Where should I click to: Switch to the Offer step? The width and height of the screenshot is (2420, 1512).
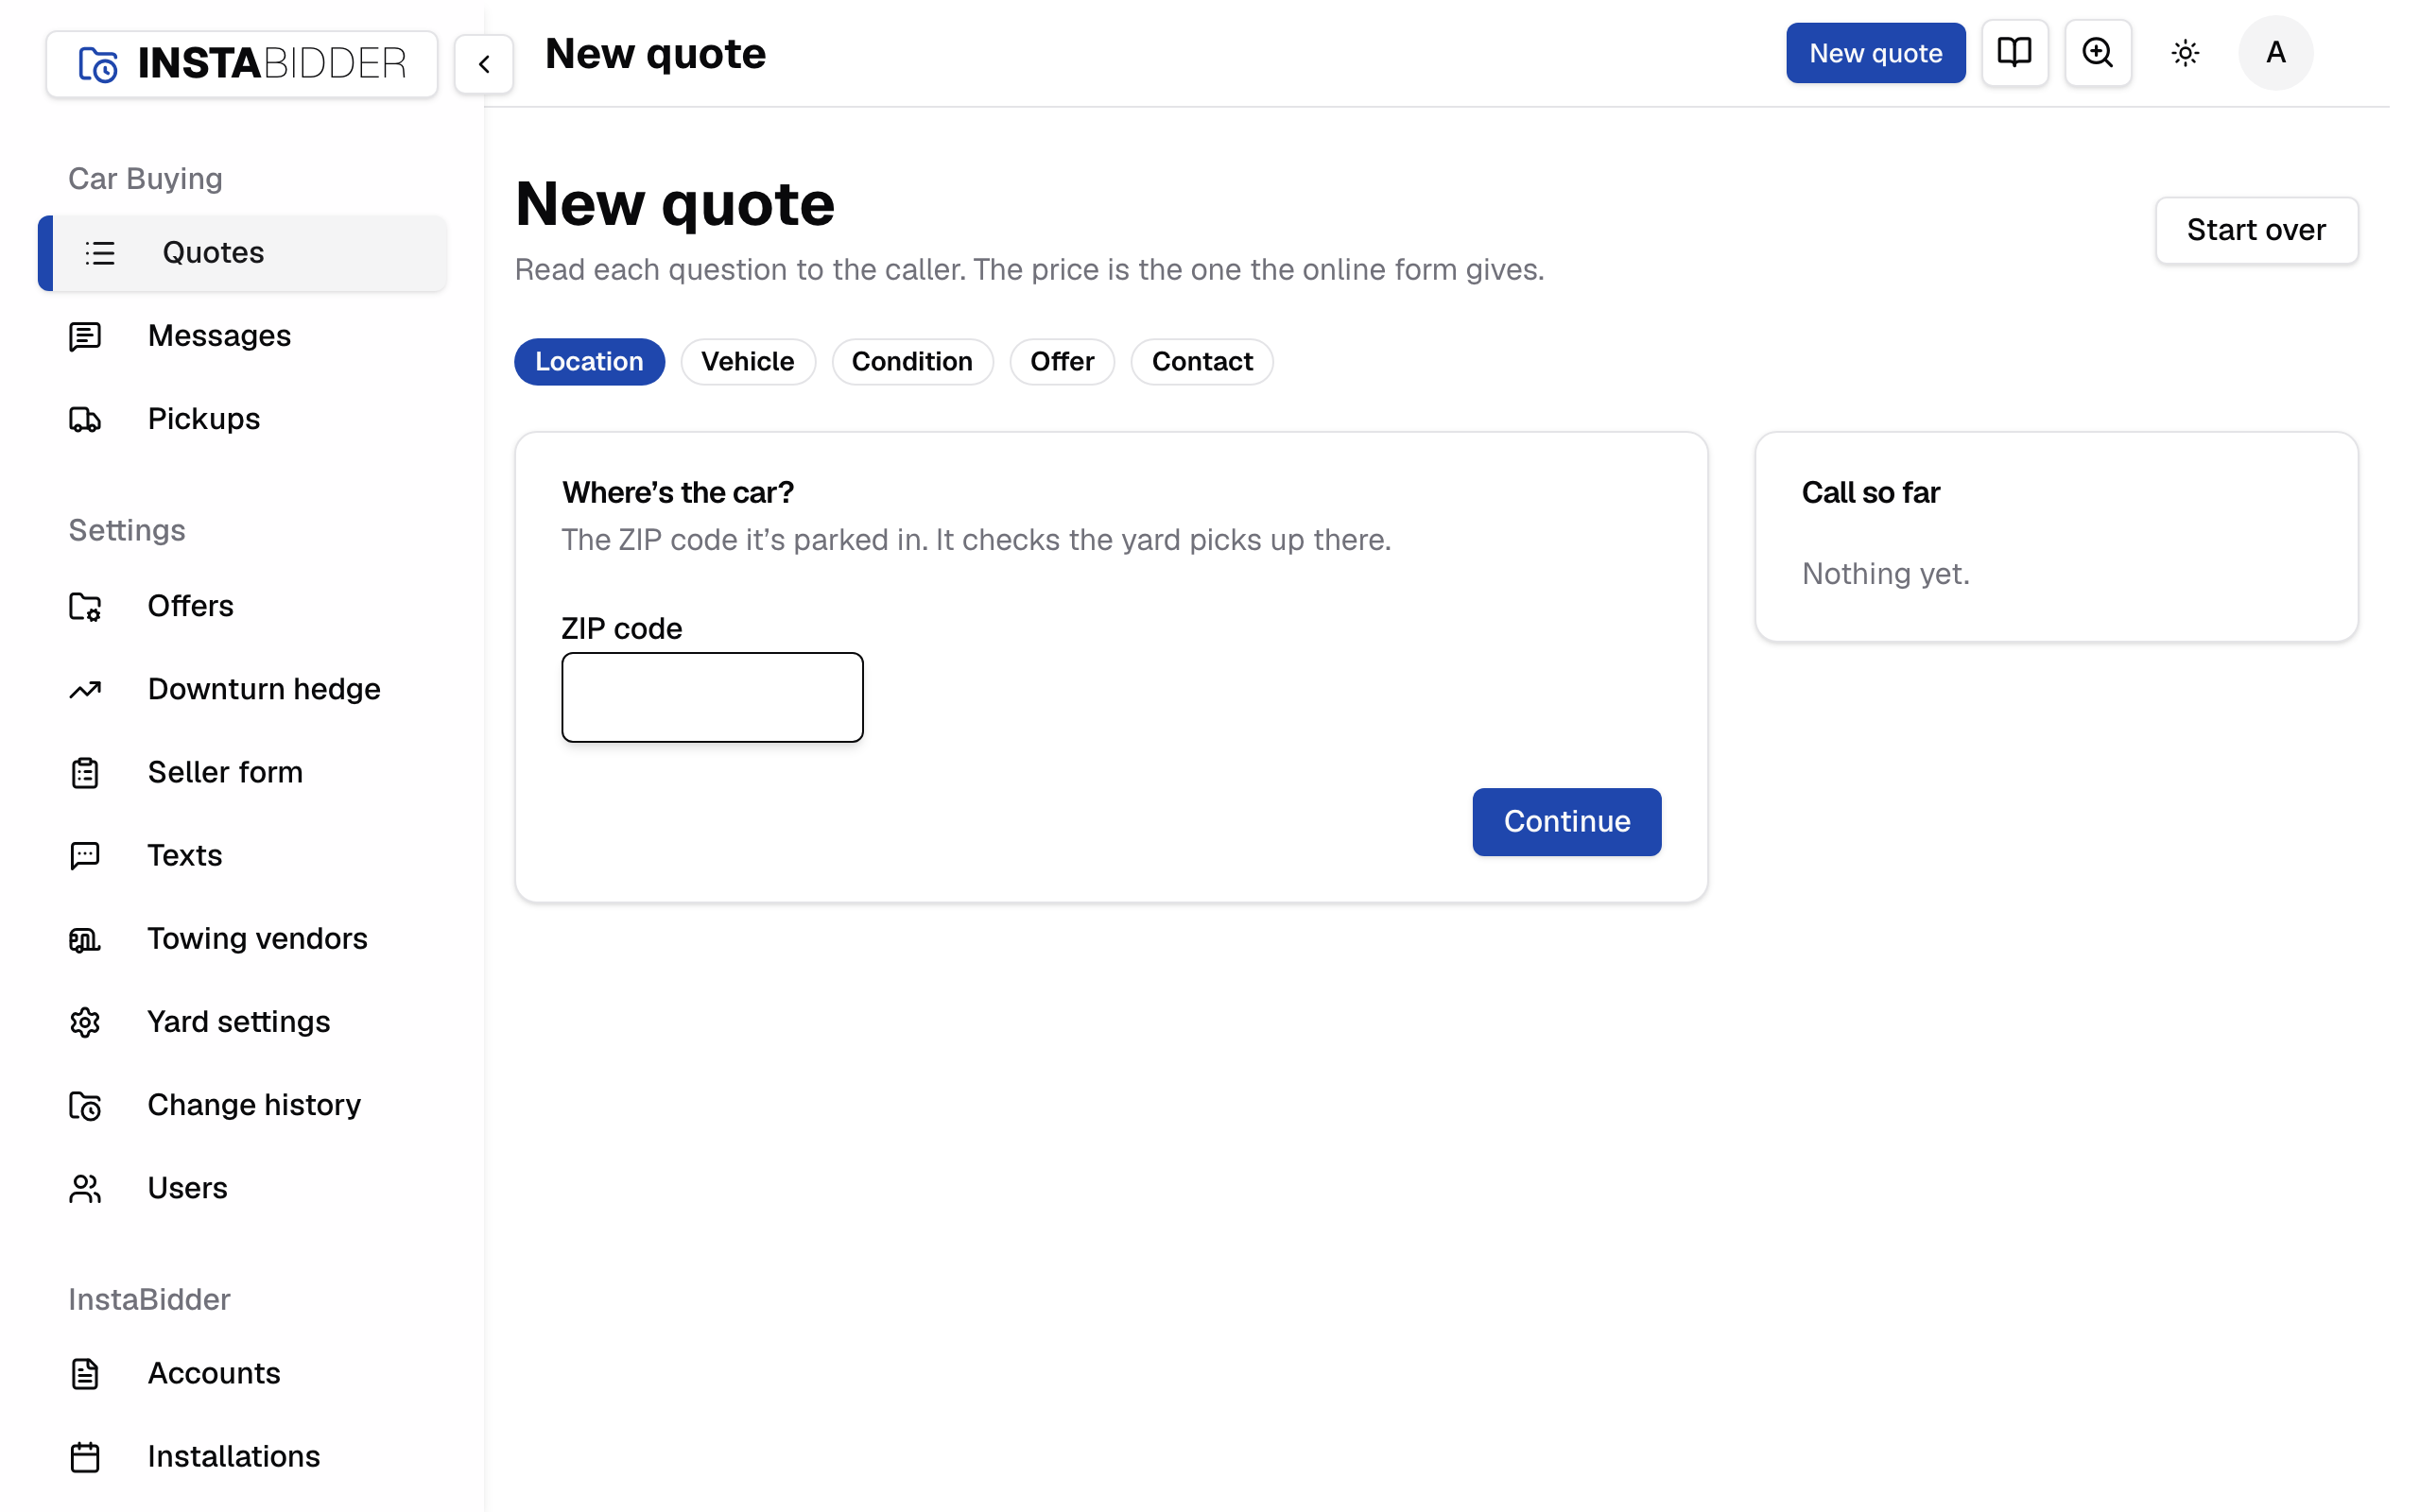click(1062, 361)
